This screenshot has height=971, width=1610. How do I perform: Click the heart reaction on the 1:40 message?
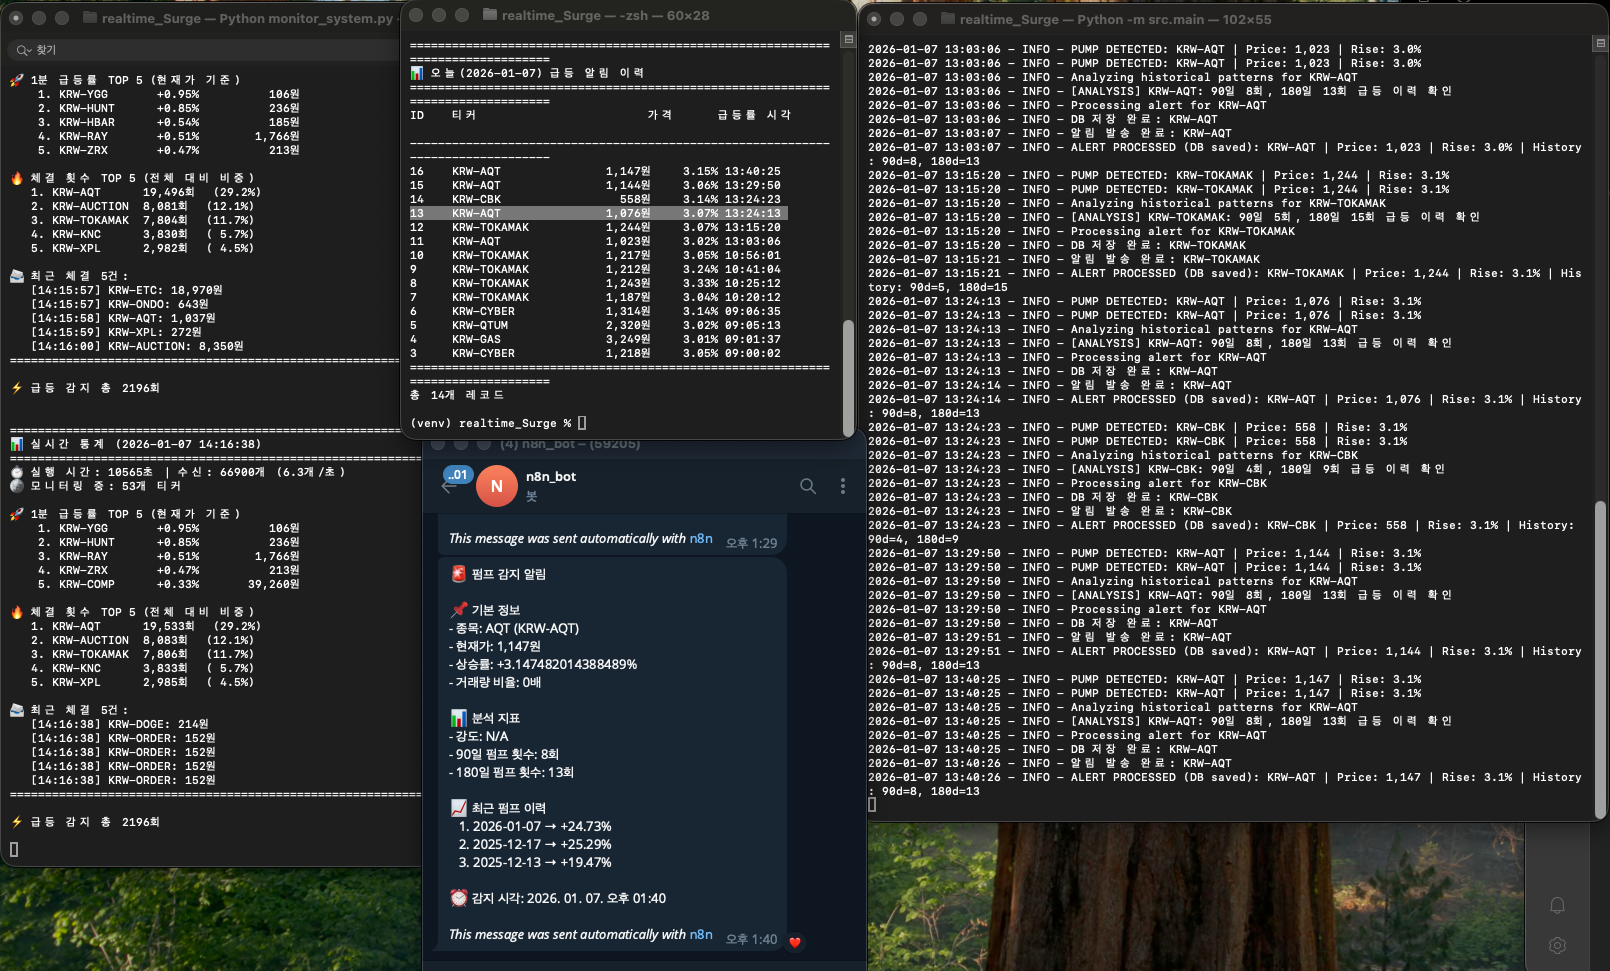point(795,942)
